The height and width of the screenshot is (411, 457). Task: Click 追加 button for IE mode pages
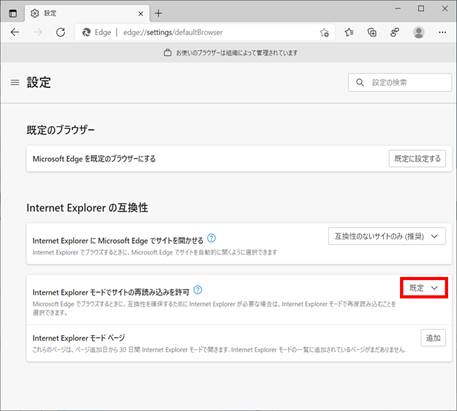pos(433,338)
